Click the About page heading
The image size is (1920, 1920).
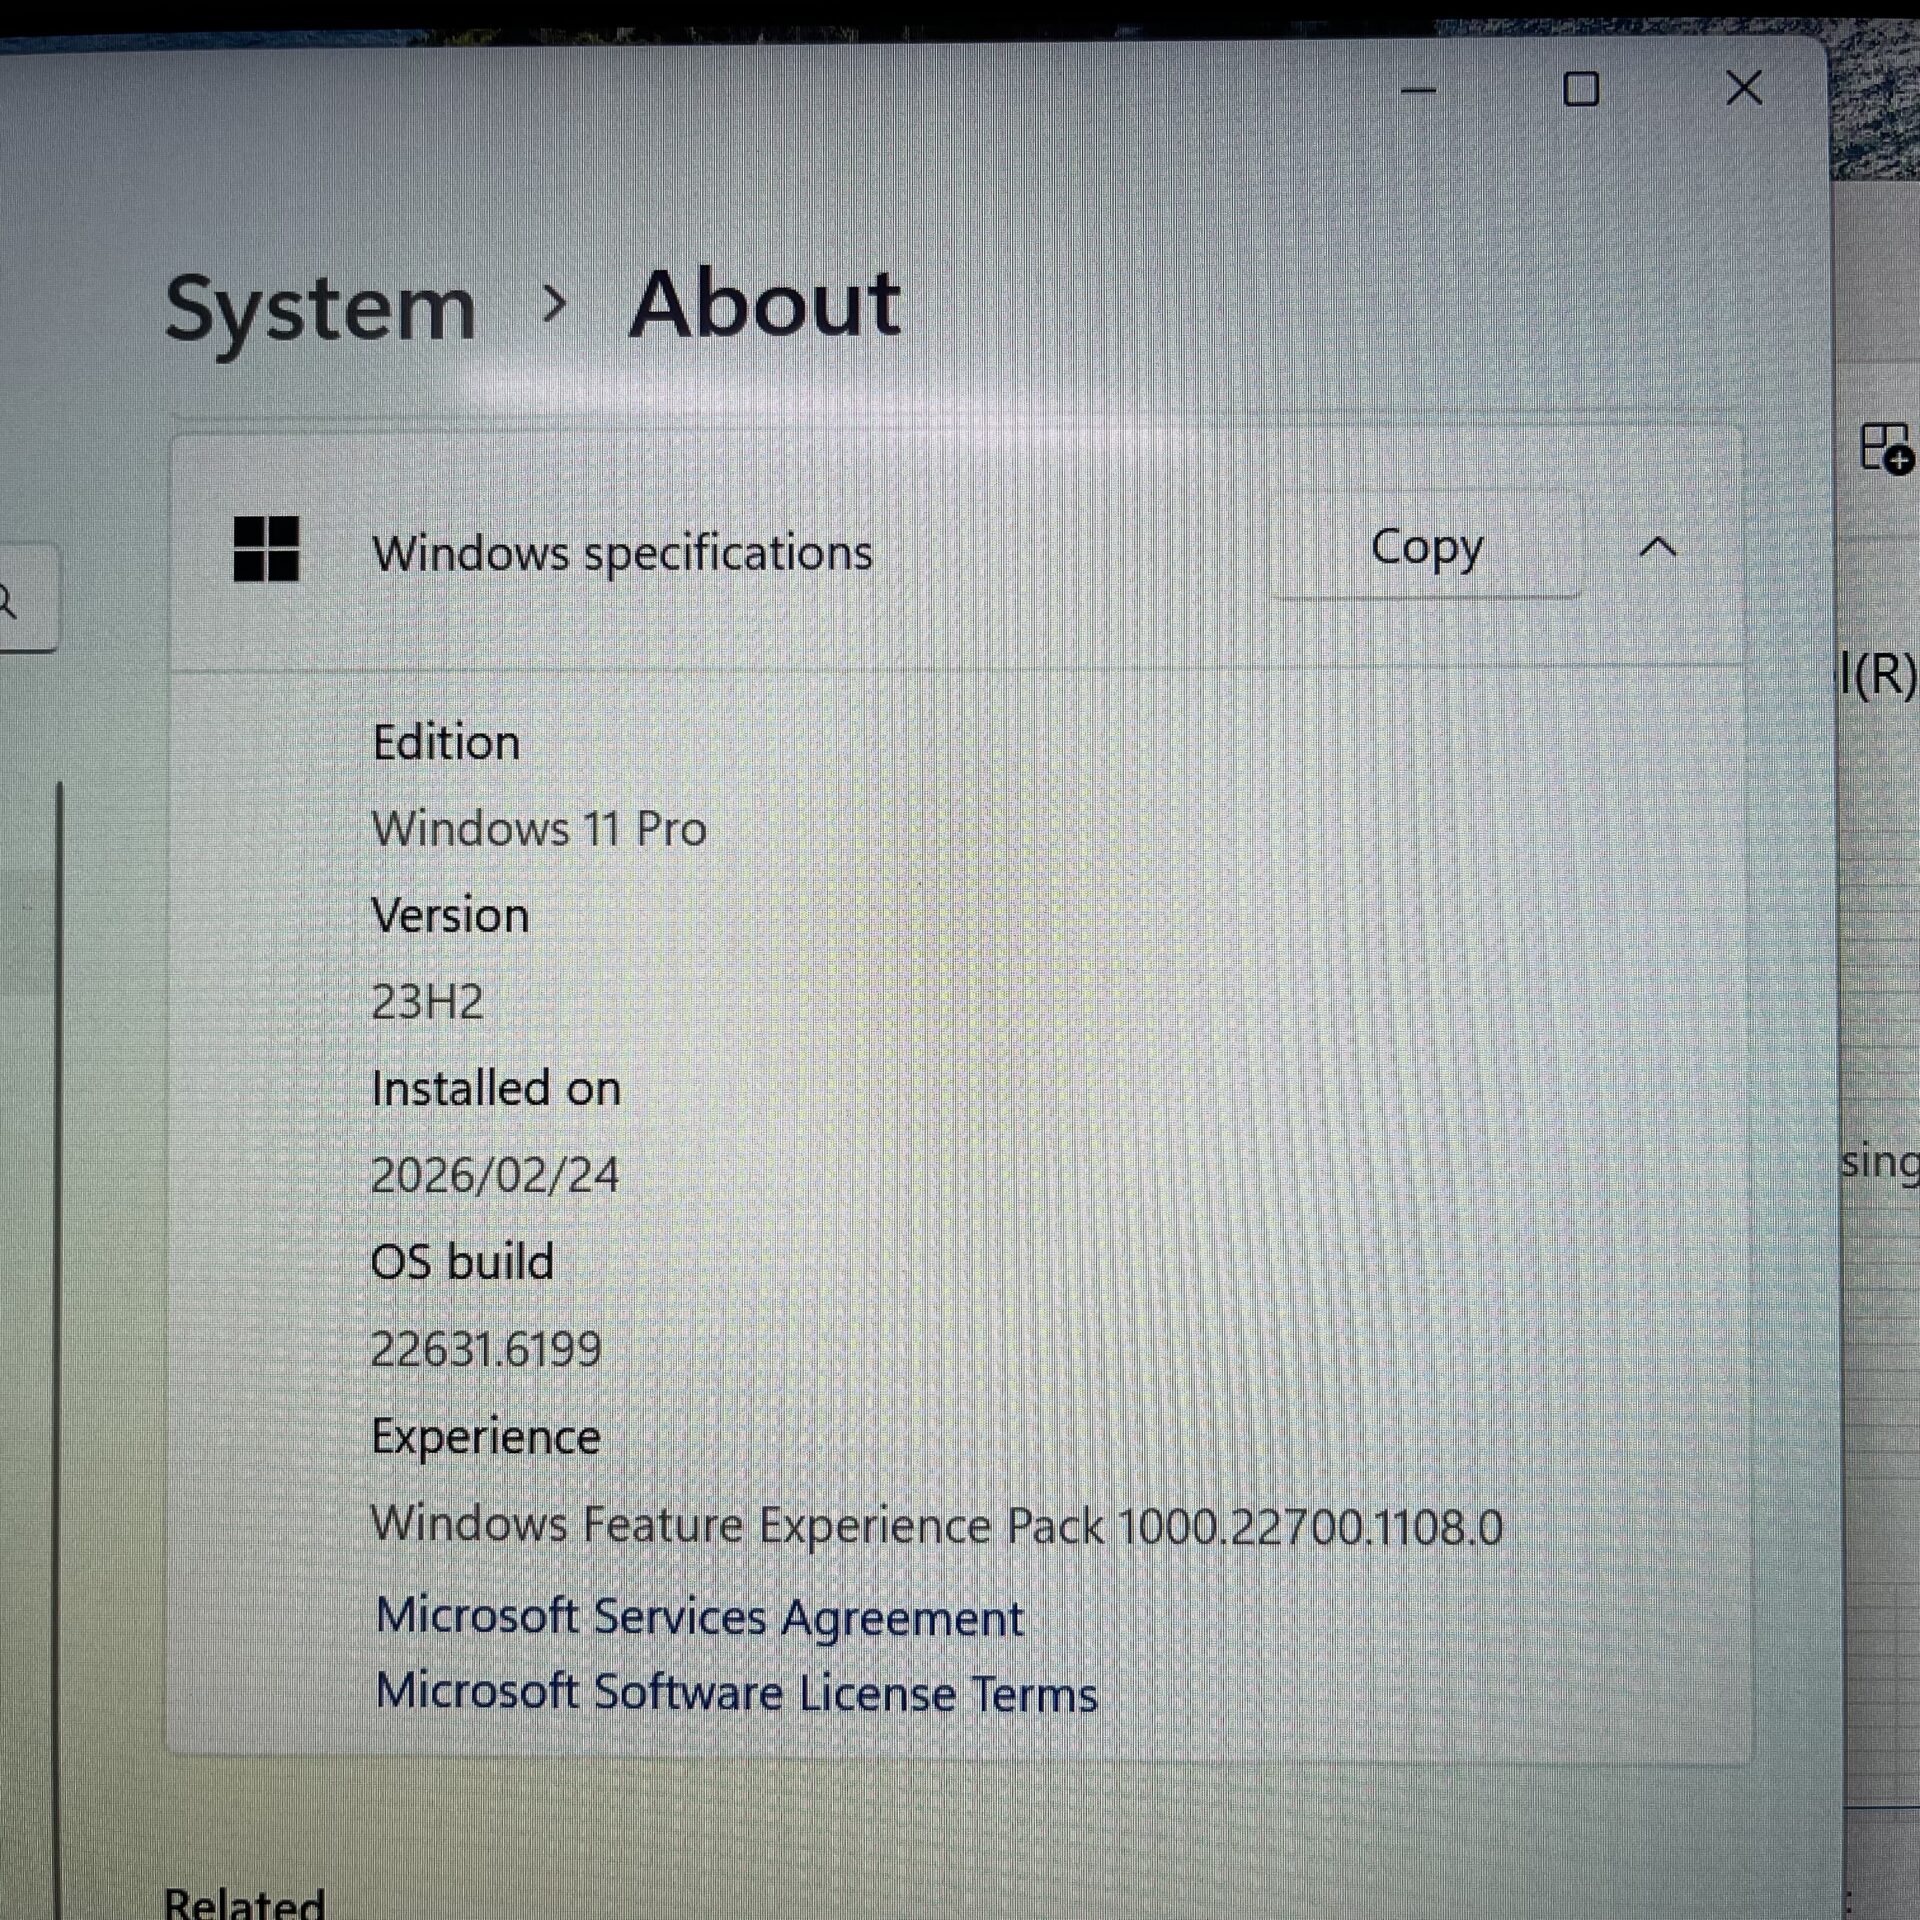tap(765, 304)
